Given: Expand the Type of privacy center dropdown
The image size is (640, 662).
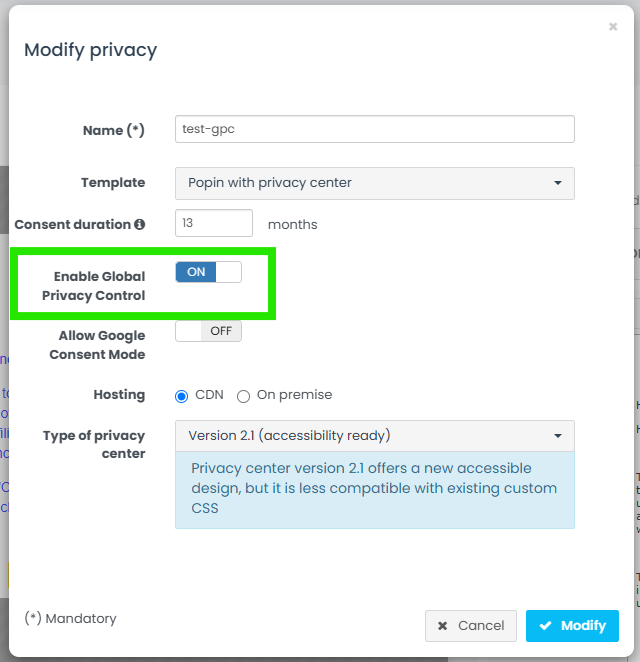Looking at the screenshot, I should coord(374,436).
